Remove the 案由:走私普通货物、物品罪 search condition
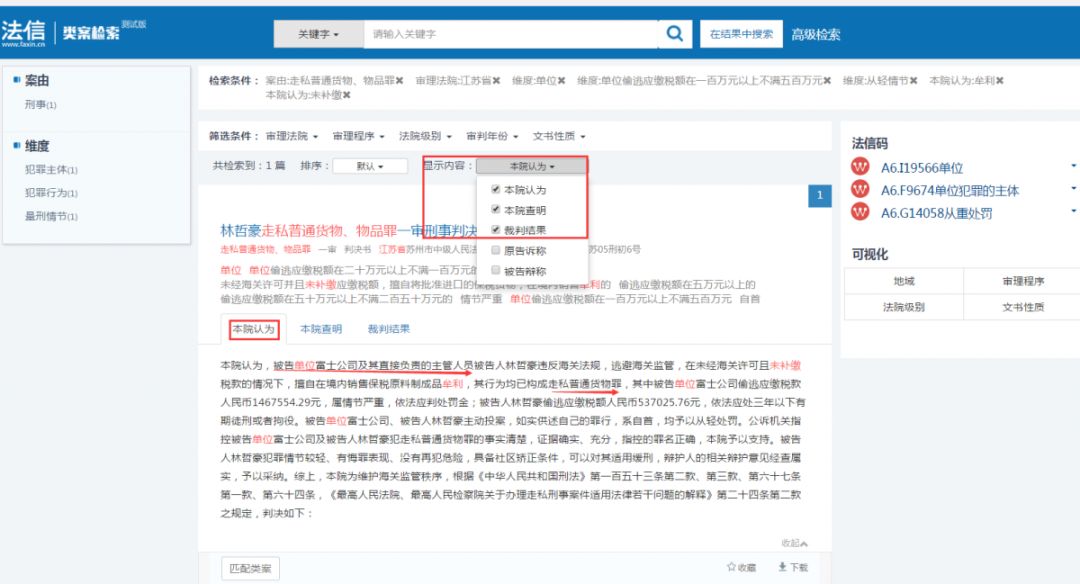1080x584 pixels. click(399, 81)
